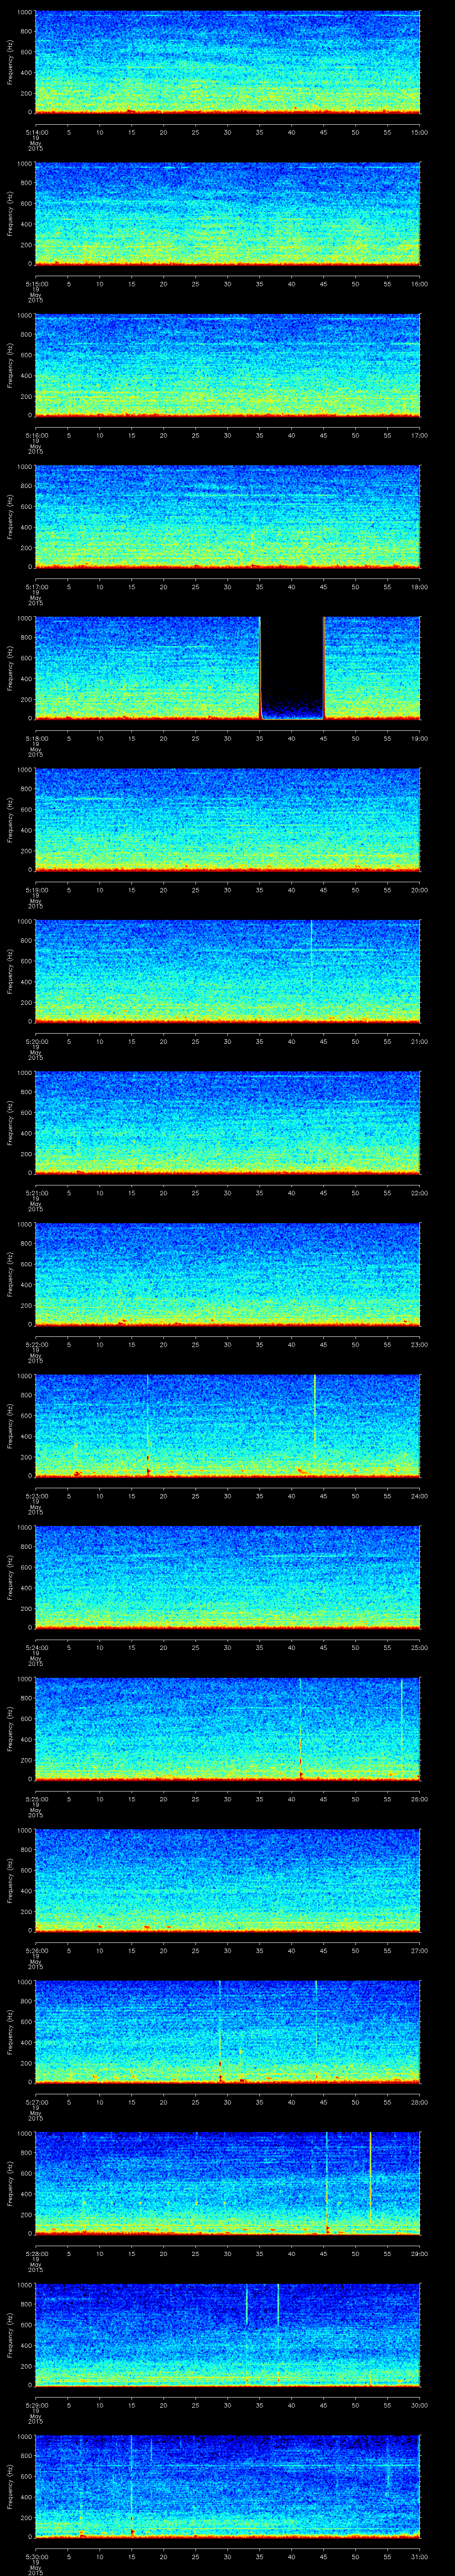Click the Frequency (Hz) axis label of the 5:16:00 spectrogram
The image size is (455, 2576).
click(x=11, y=365)
